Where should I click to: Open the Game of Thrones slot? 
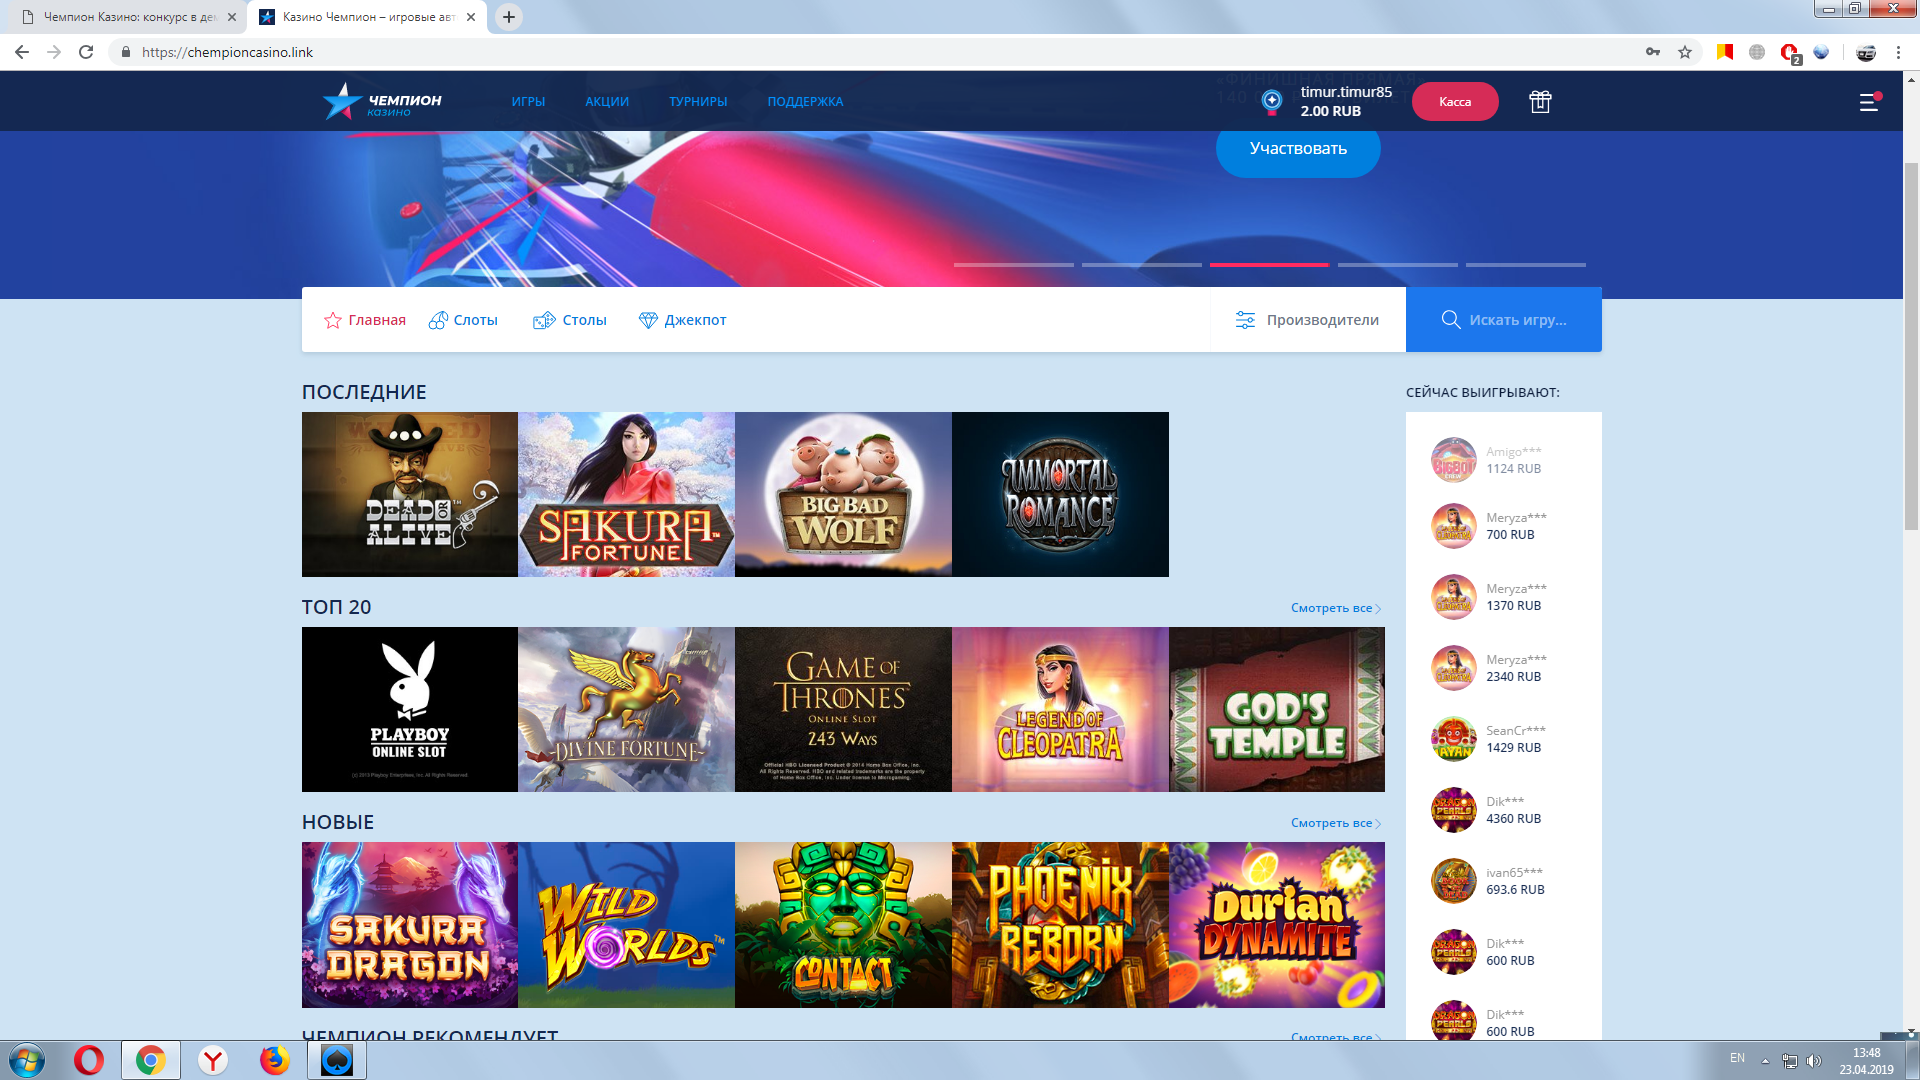(843, 709)
